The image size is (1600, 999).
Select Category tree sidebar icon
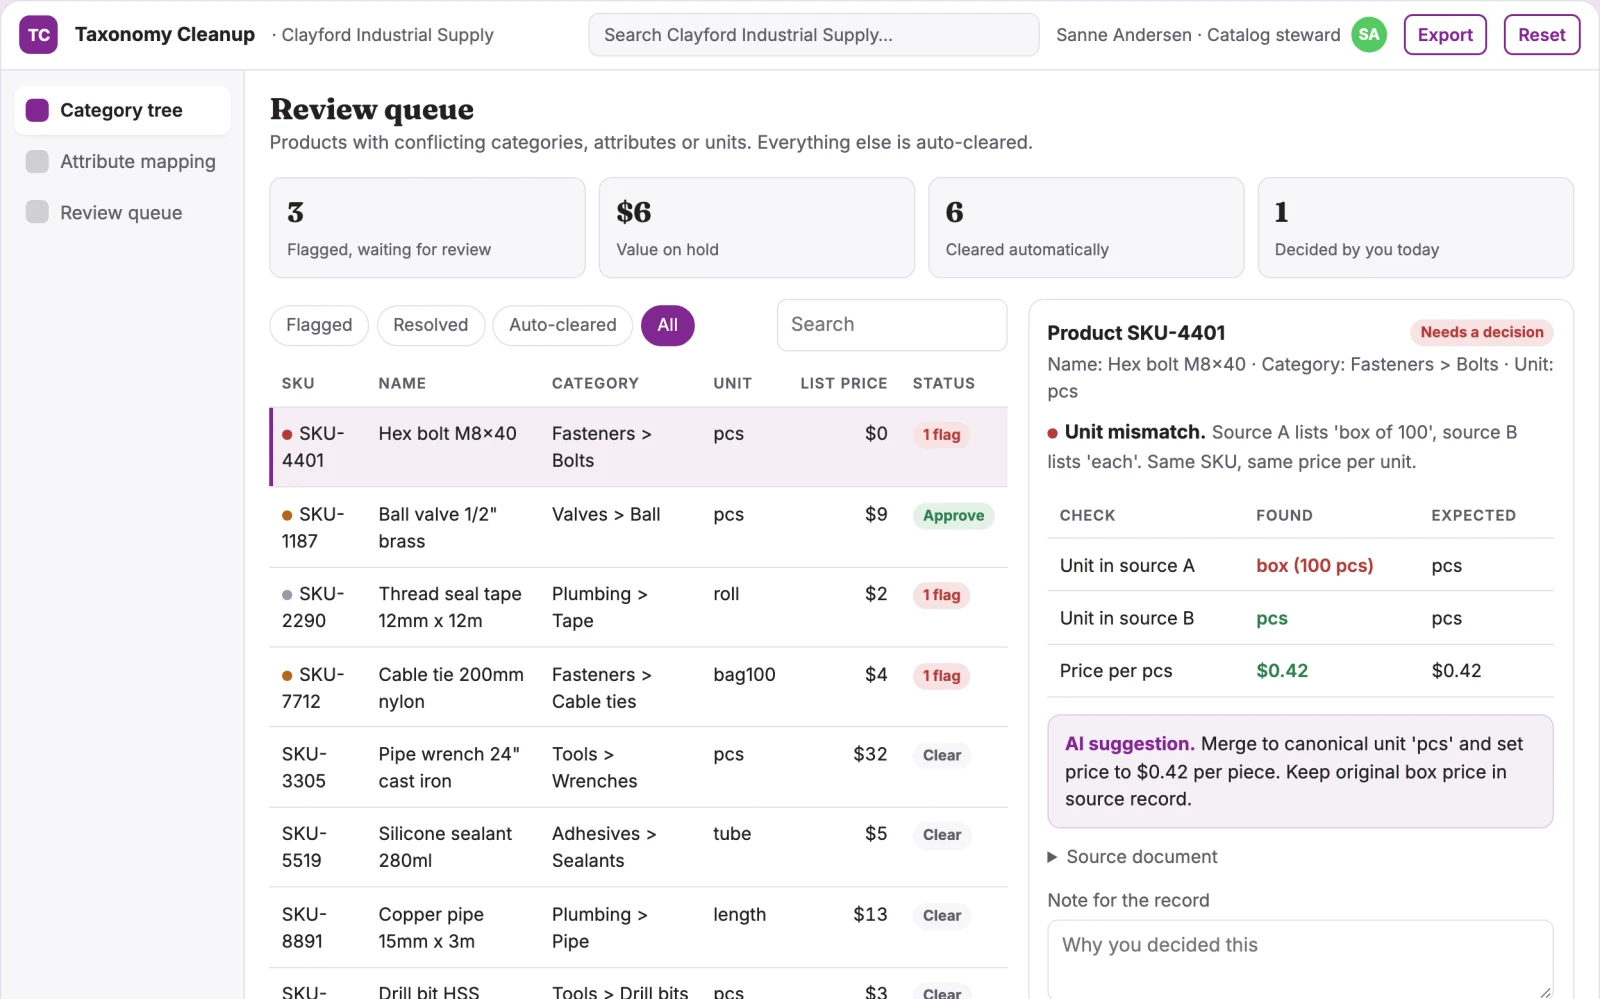coord(37,110)
